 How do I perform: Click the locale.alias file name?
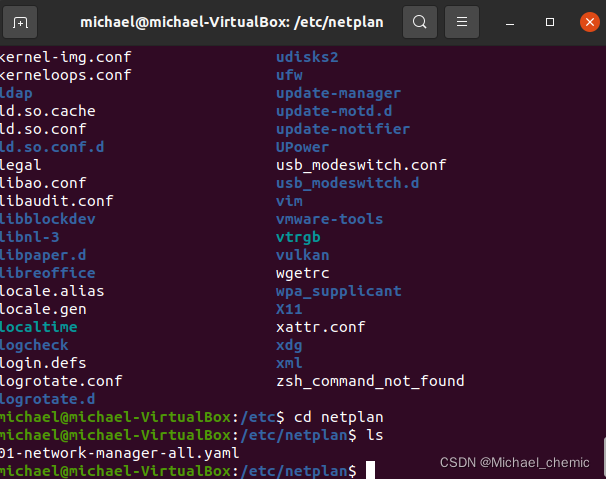(52, 291)
